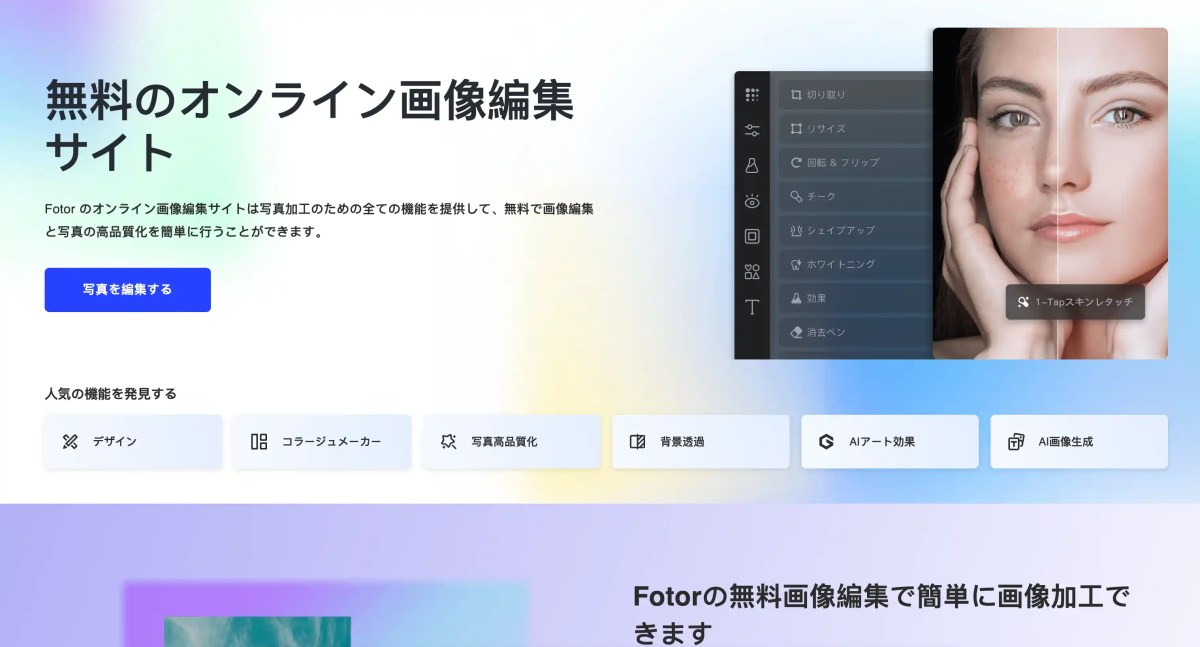Click the AI画像生成 icon

pos(1016,441)
